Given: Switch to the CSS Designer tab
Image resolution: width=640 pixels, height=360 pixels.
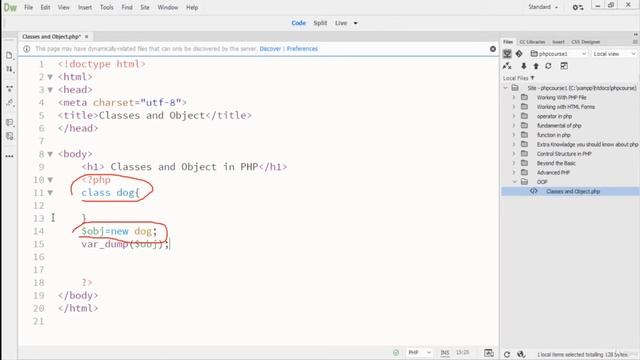Looking at the screenshot, I should [x=585, y=42].
